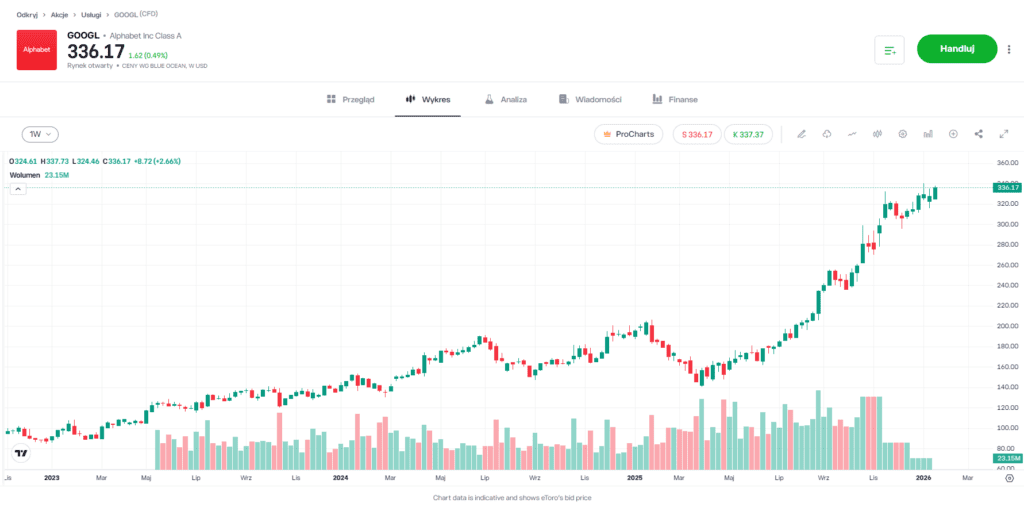Expand chart to fullscreen
1024x507 pixels.
click(1003, 134)
